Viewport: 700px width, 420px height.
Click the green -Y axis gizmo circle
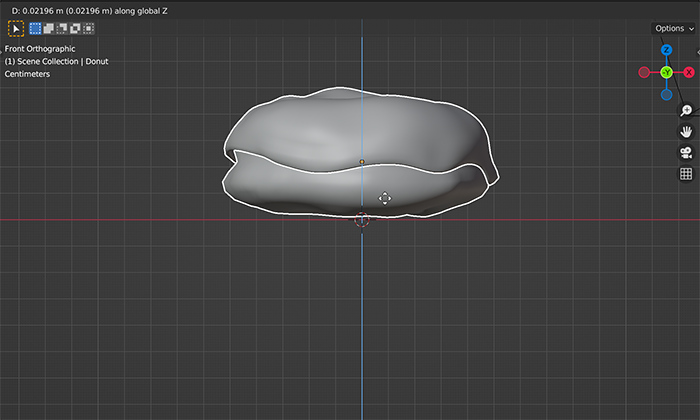pyautogui.click(x=667, y=72)
